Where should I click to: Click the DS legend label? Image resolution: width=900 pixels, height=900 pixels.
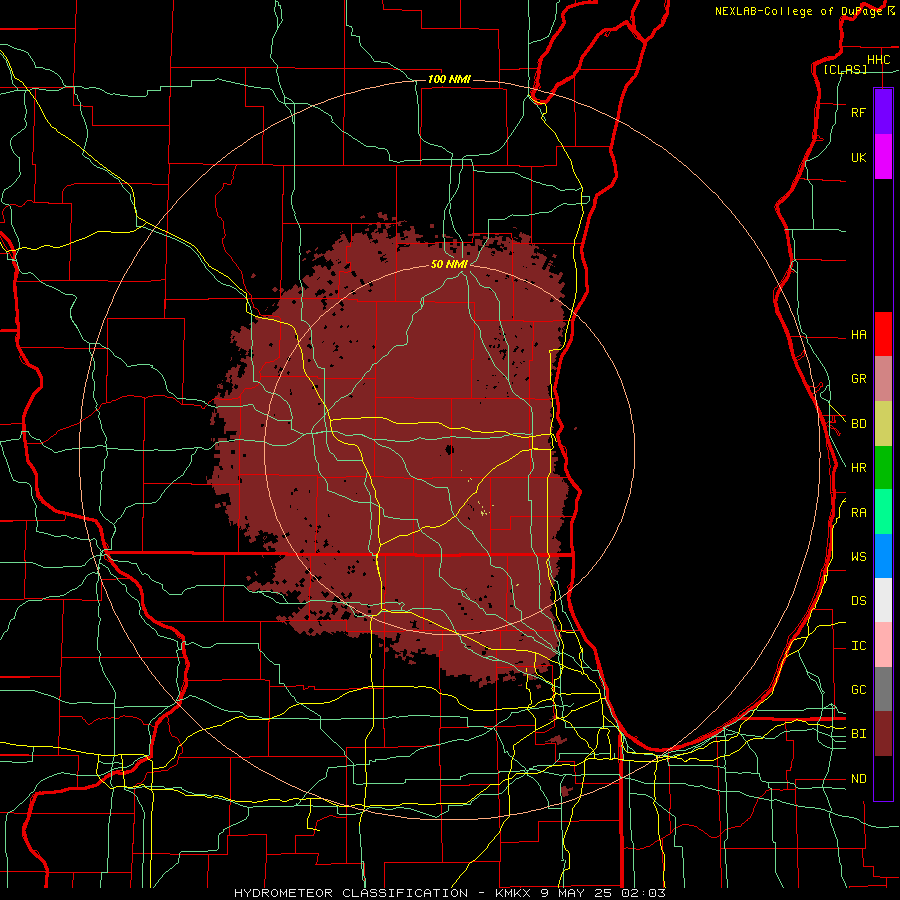tap(859, 600)
